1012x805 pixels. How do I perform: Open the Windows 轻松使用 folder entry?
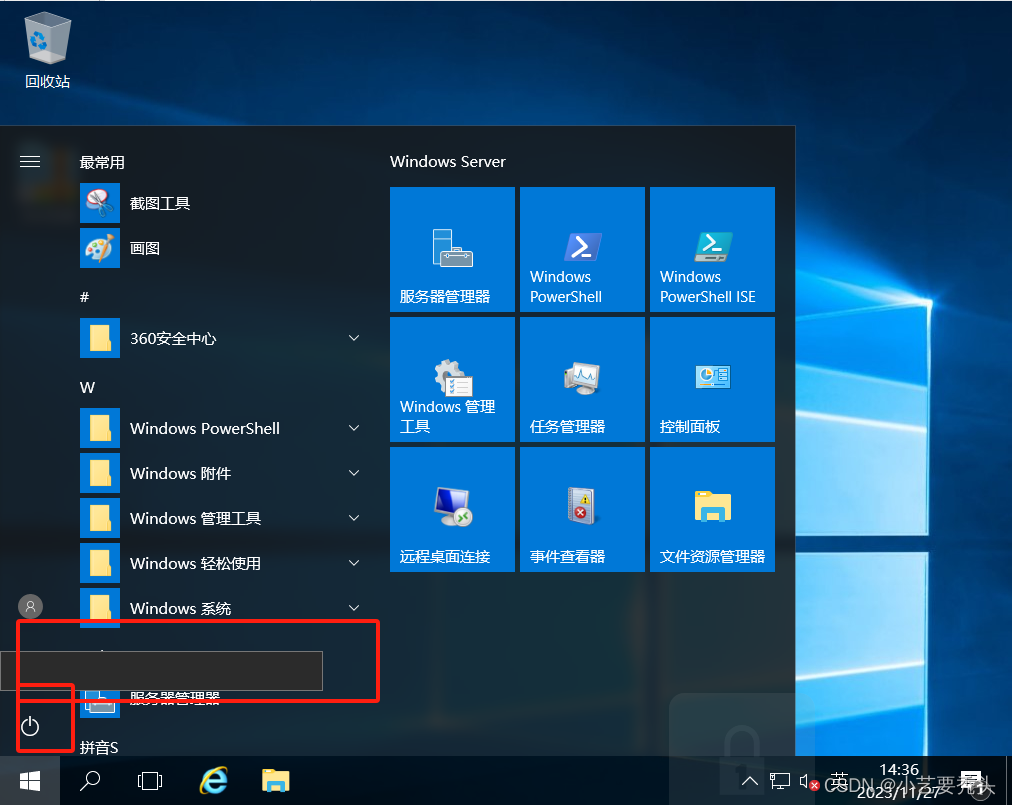point(219,563)
